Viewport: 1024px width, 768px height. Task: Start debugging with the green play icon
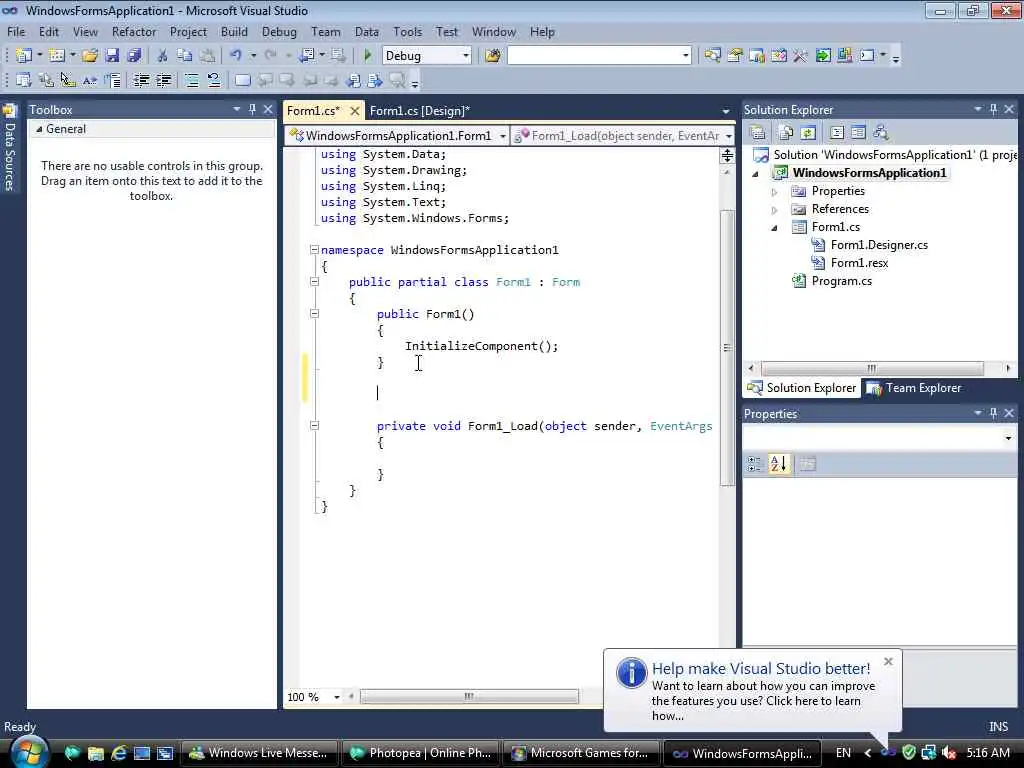point(367,56)
